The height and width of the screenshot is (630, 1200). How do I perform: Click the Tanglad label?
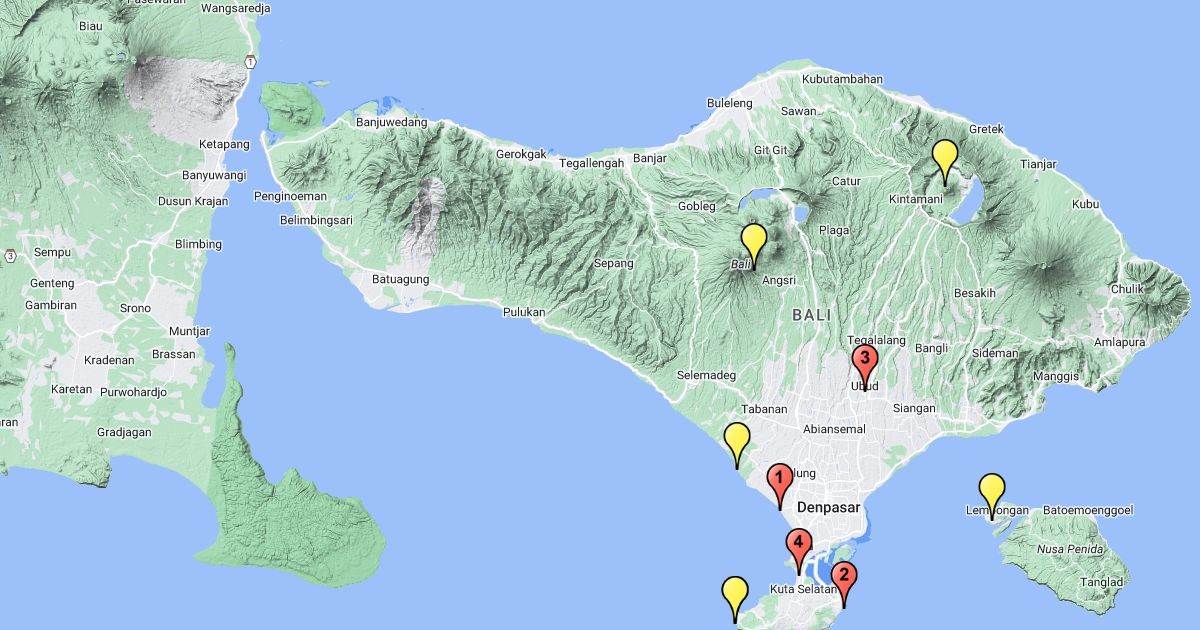[x=1103, y=582]
